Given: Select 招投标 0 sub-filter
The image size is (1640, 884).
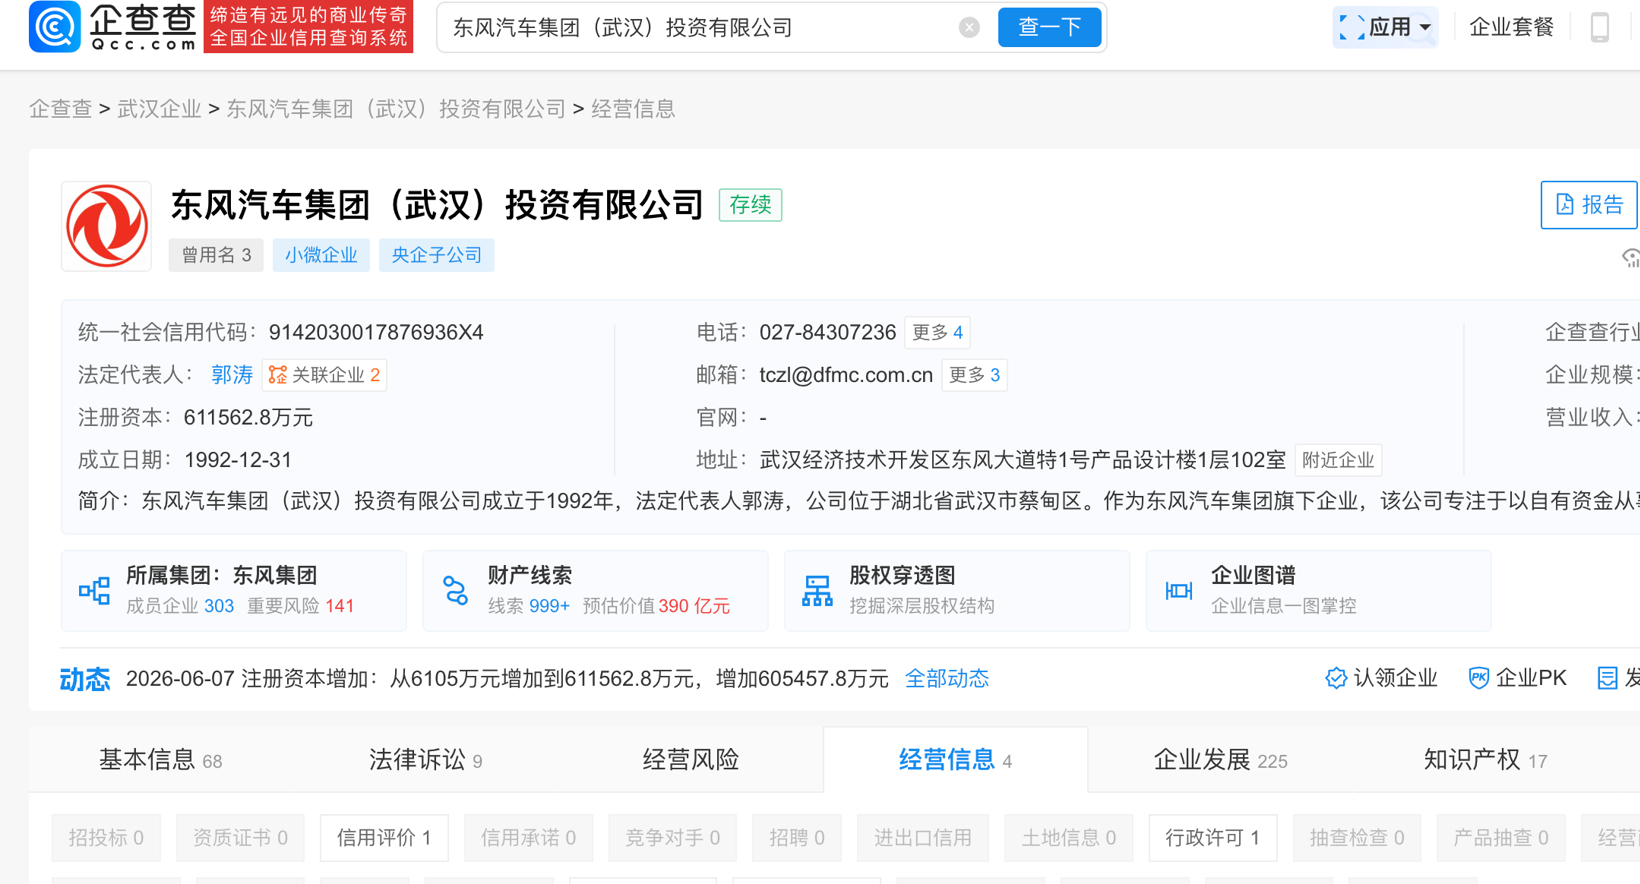Looking at the screenshot, I should point(106,838).
